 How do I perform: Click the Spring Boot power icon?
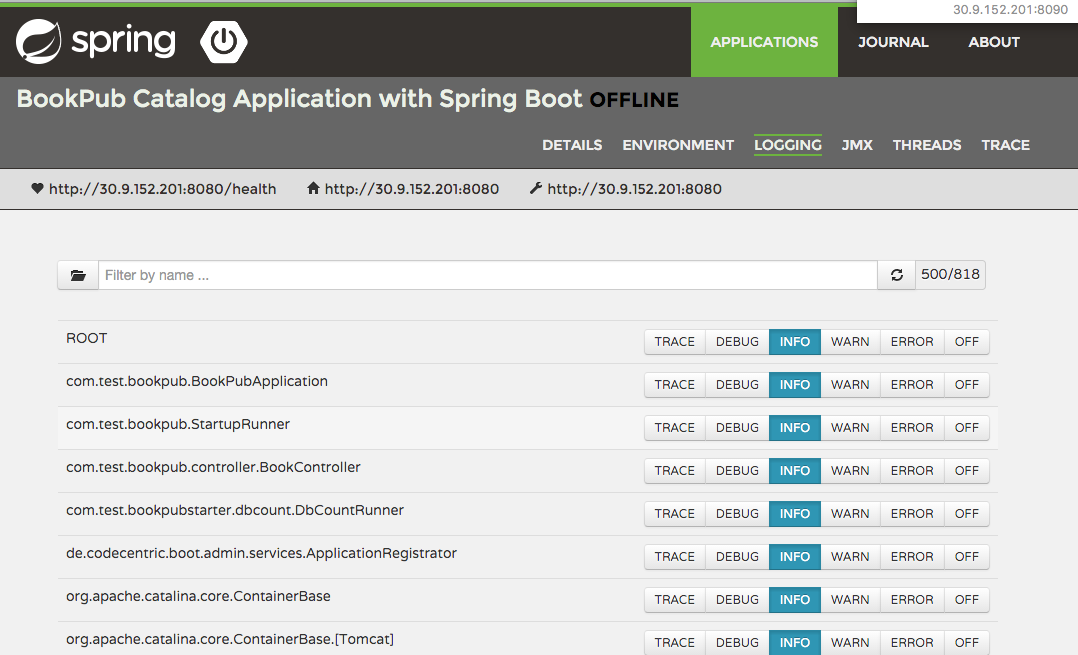click(x=223, y=41)
